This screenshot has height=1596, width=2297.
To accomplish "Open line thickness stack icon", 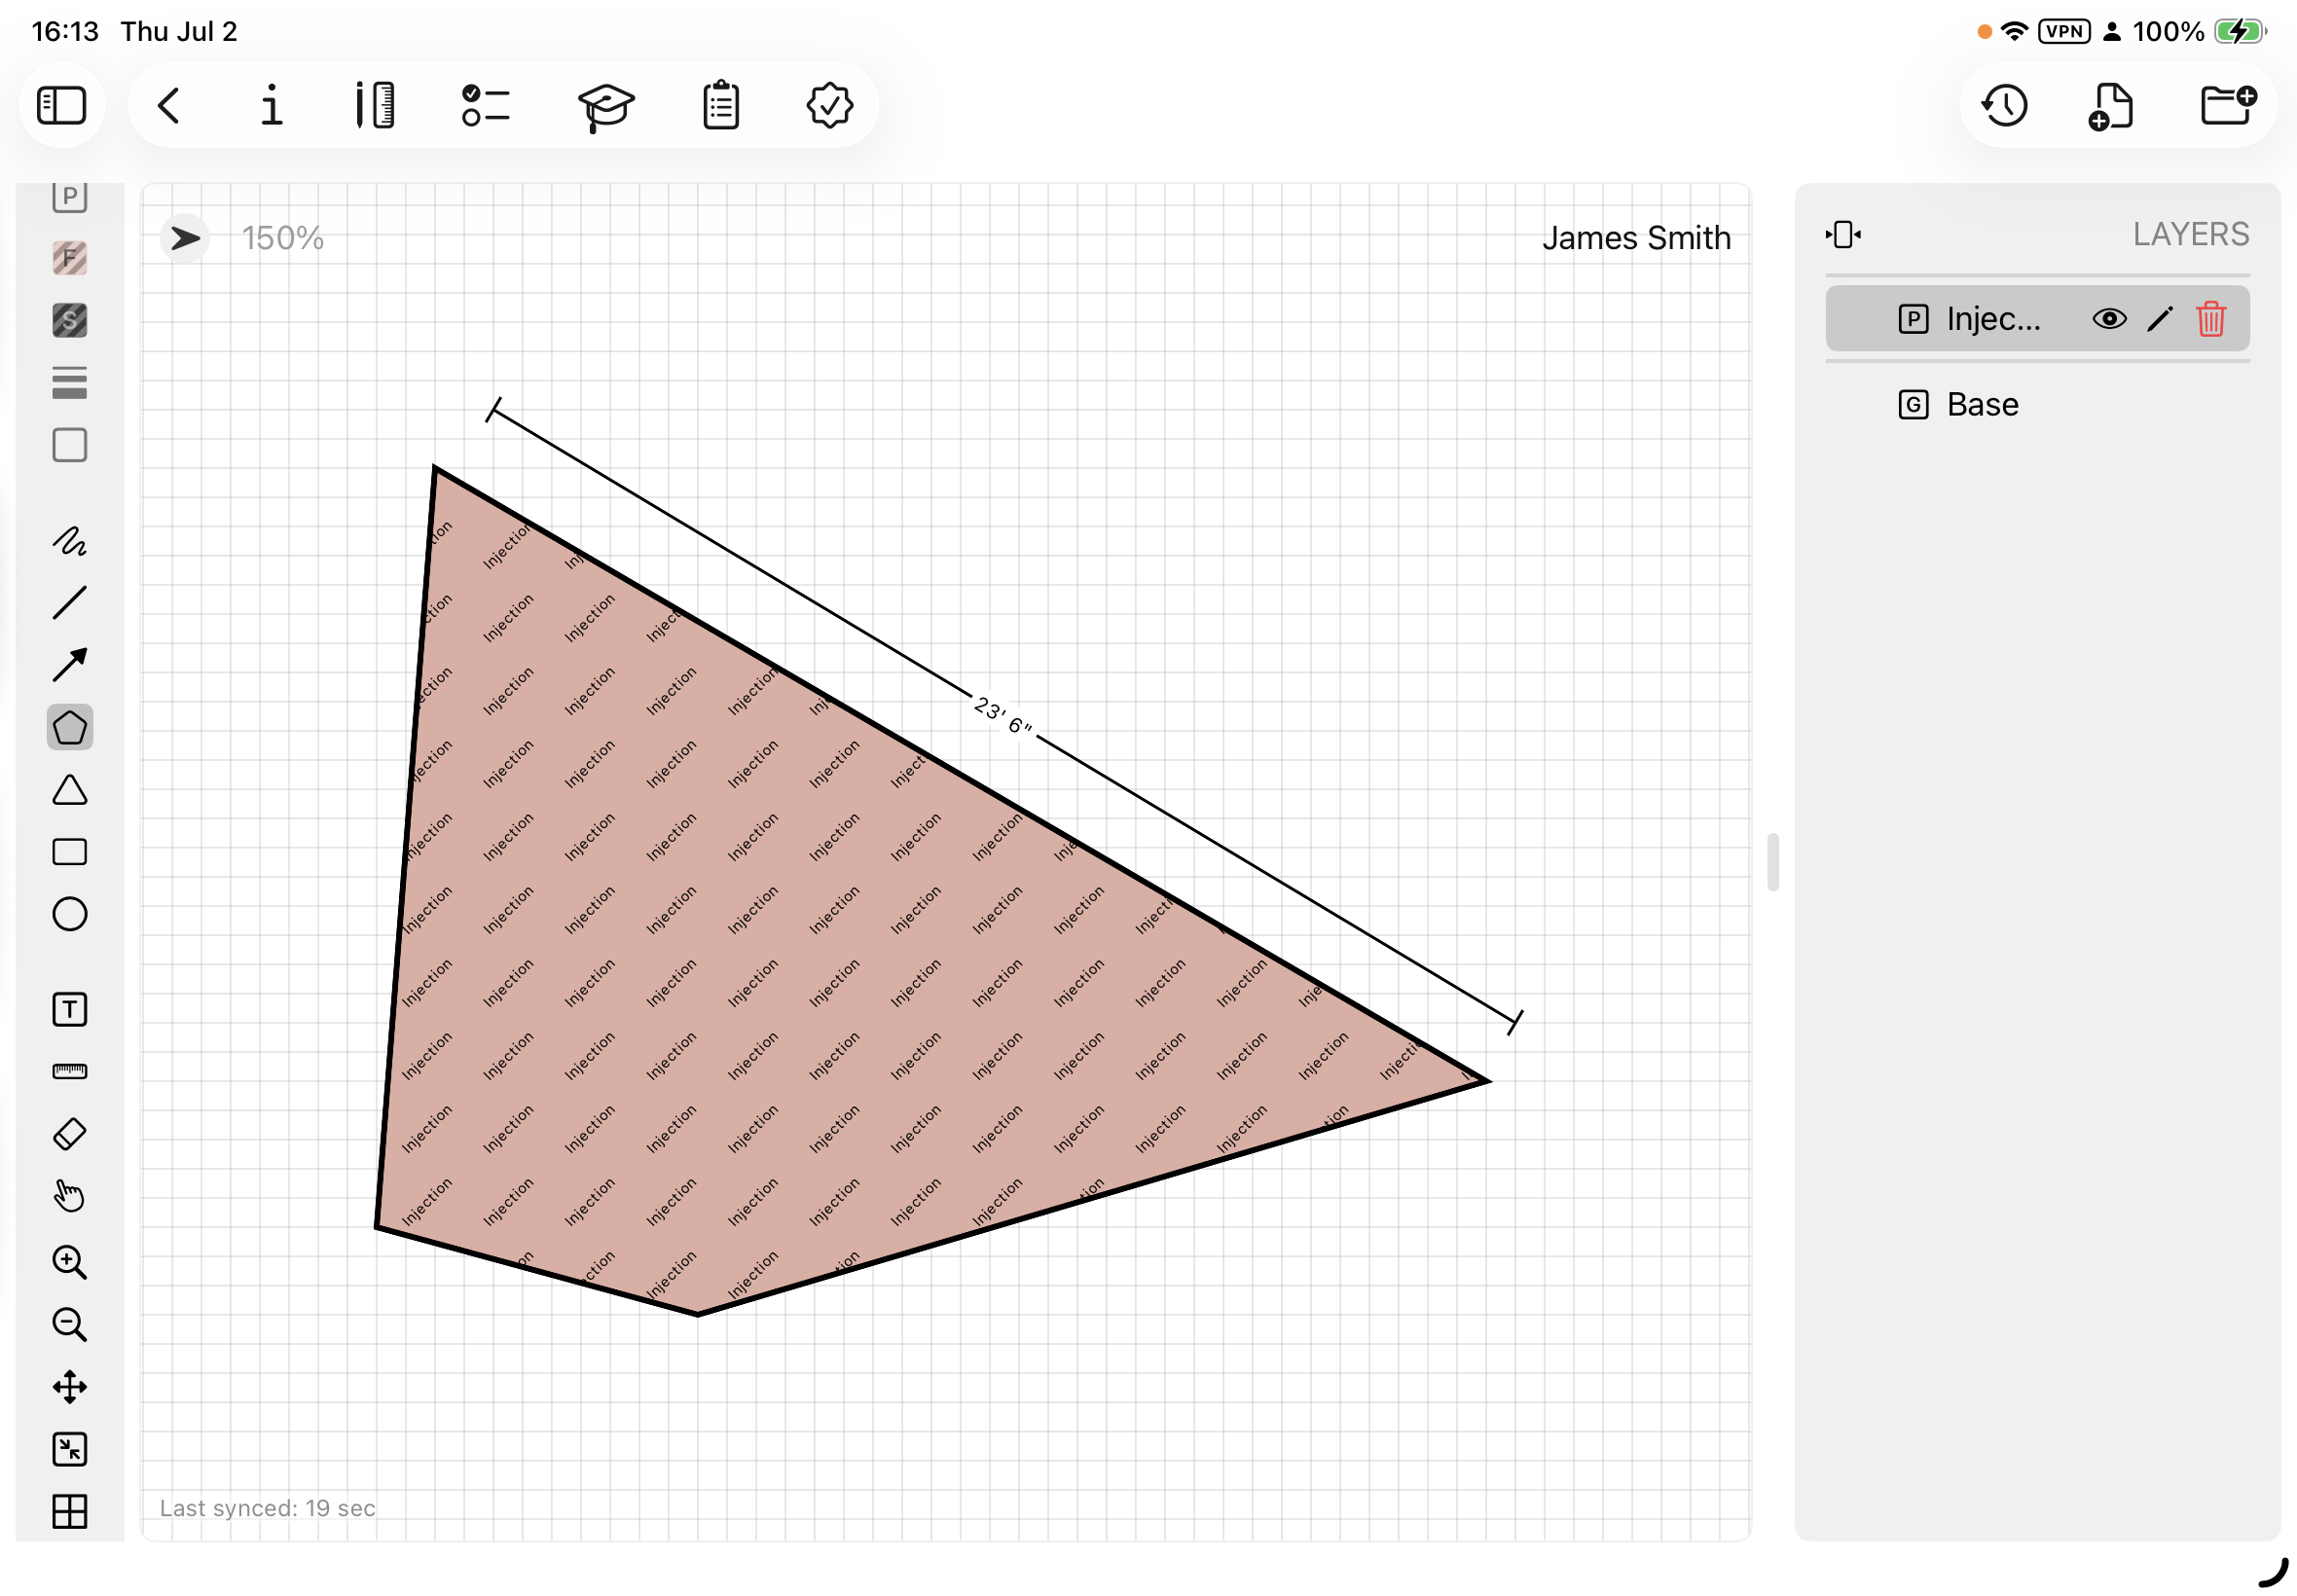I will click(x=70, y=382).
